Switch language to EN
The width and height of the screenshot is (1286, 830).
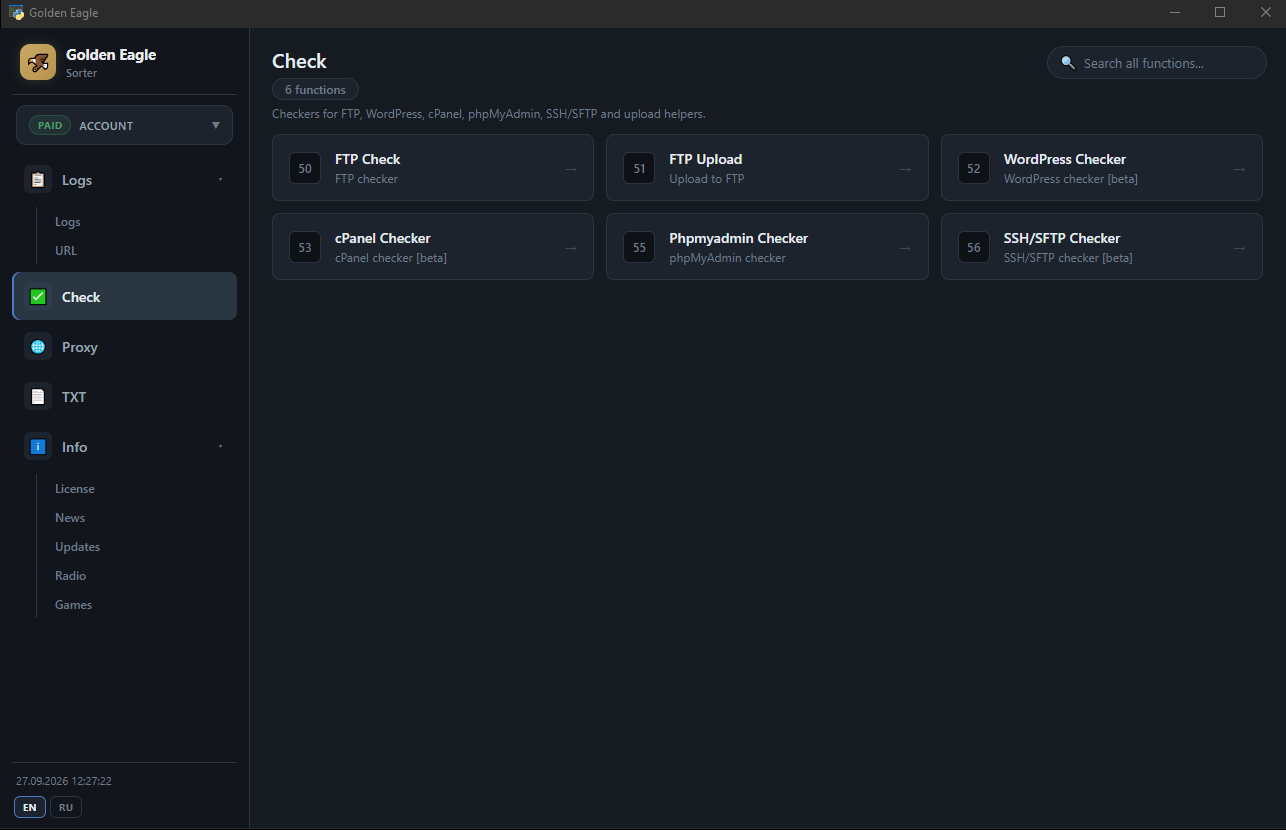[30, 807]
